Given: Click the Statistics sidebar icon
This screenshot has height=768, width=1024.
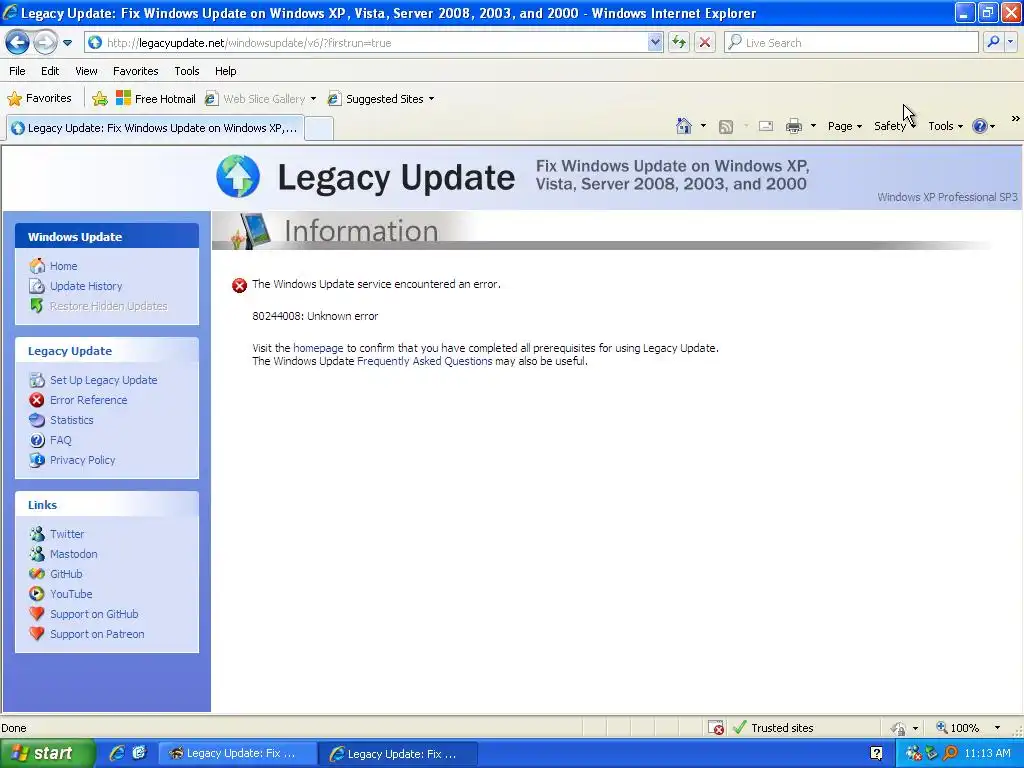Looking at the screenshot, I should (x=37, y=420).
